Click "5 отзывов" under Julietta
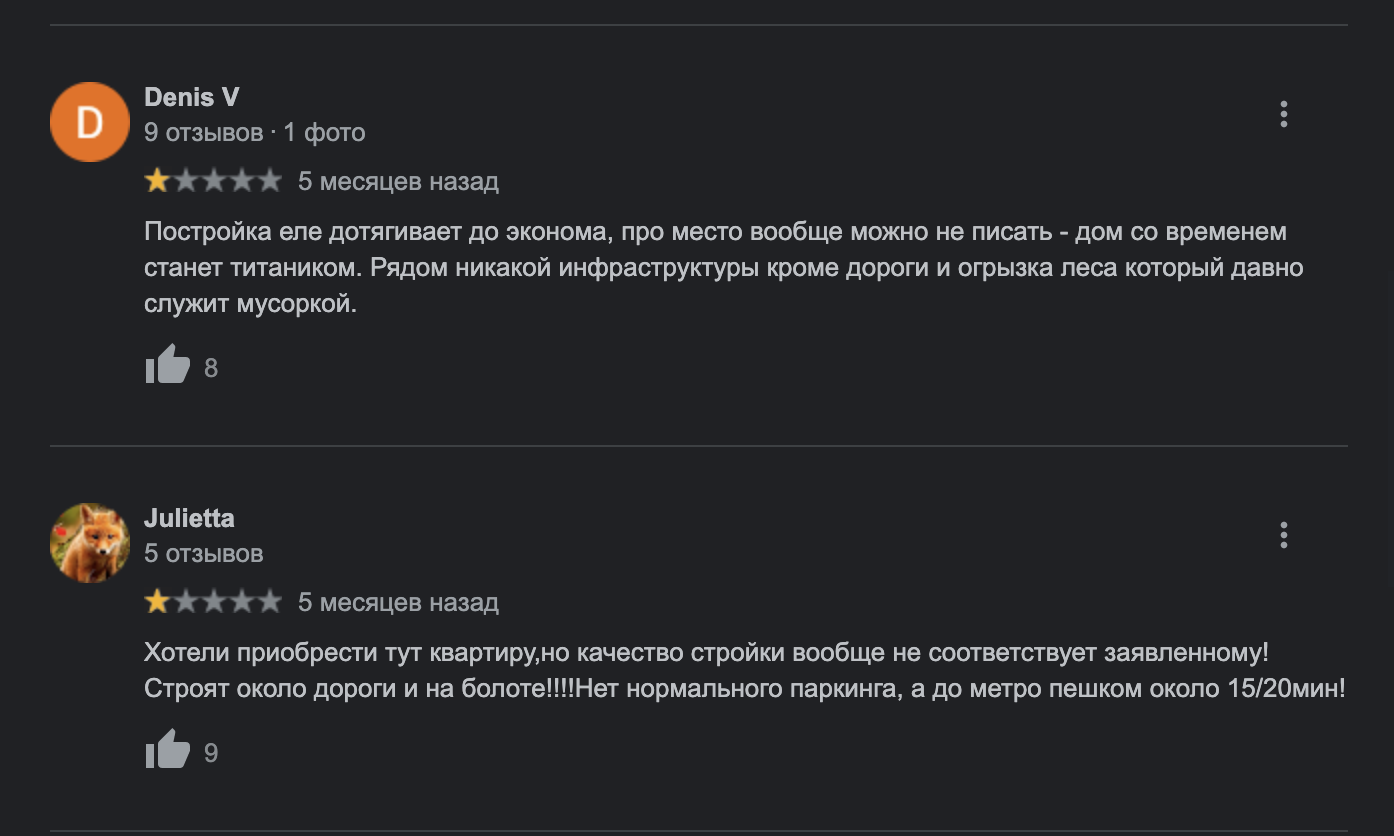Image resolution: width=1394 pixels, height=836 pixels. (x=203, y=553)
